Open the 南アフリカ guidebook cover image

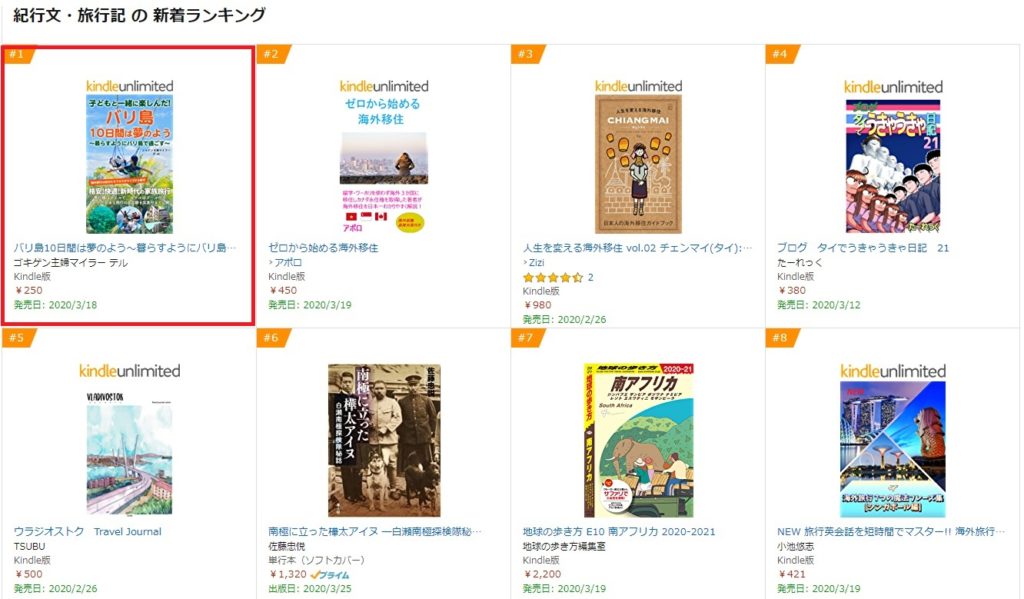pos(638,440)
